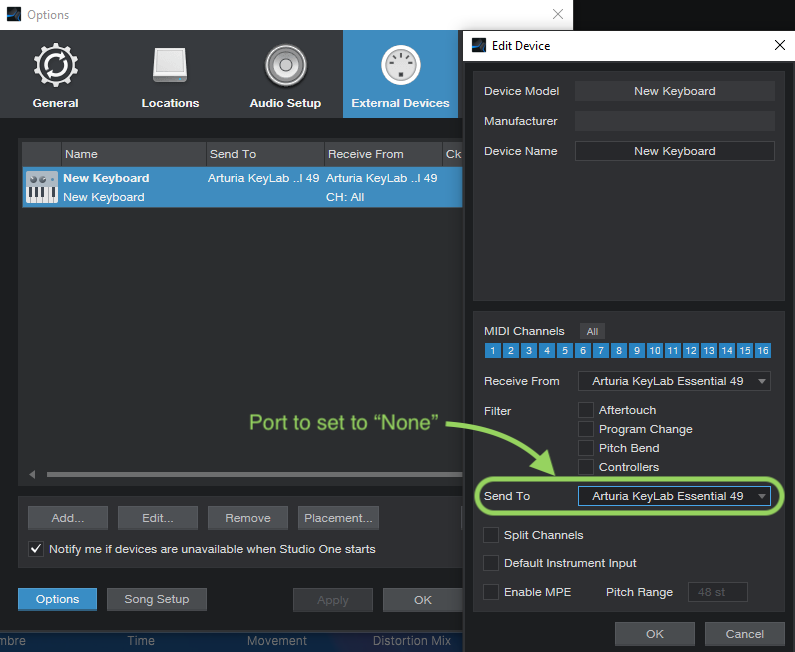
Task: Click OK in the Options window
Action: point(422,600)
